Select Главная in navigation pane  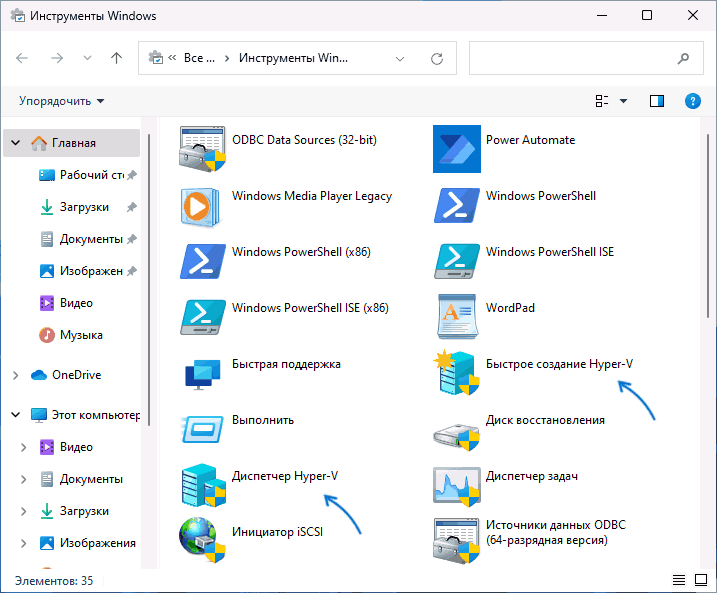pyautogui.click(x=71, y=143)
